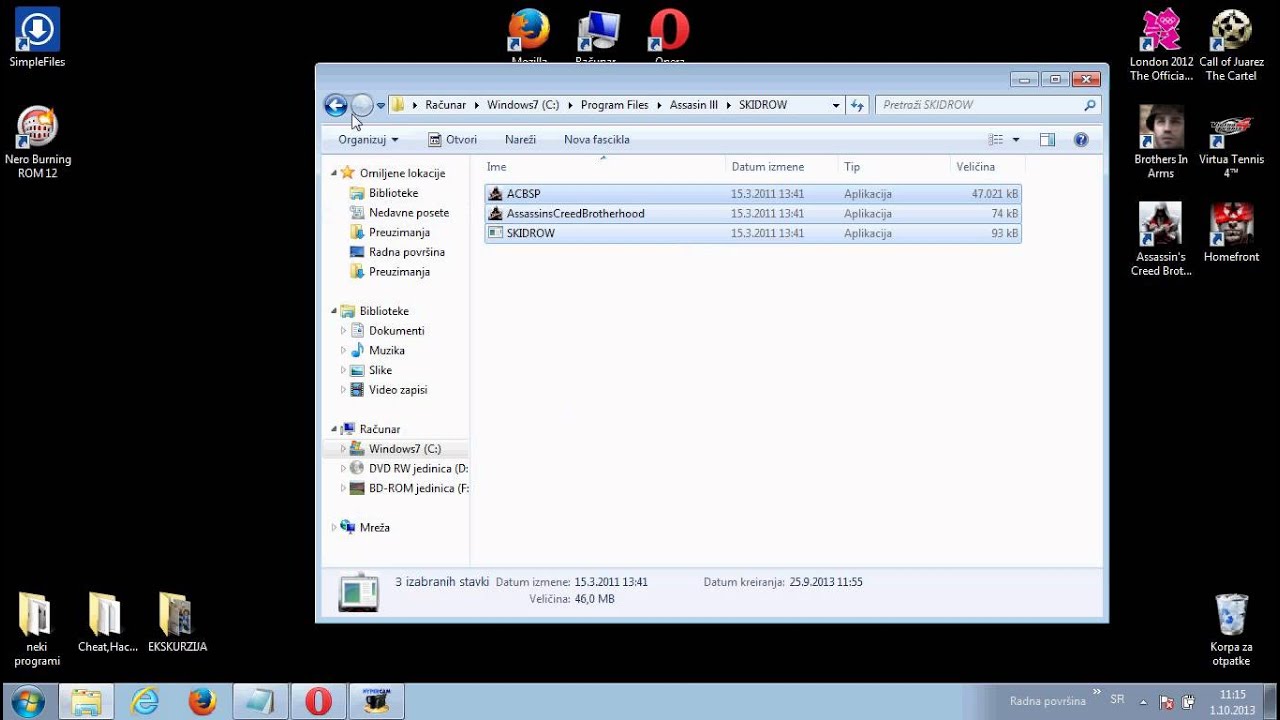Screen dimensions: 1280x720
Task: Open Assassin's Creed Brotherhood desktop shortcut
Action: tap(1161, 239)
